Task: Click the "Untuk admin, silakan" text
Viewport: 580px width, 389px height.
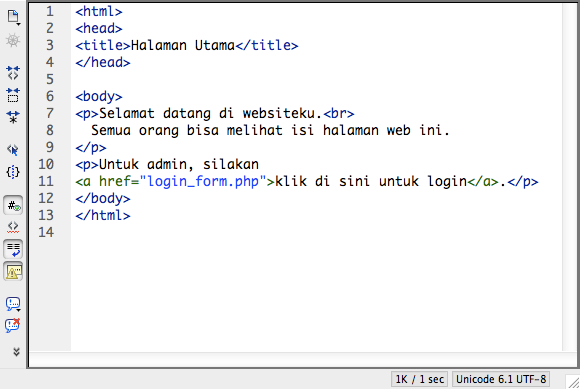Action: [x=179, y=165]
